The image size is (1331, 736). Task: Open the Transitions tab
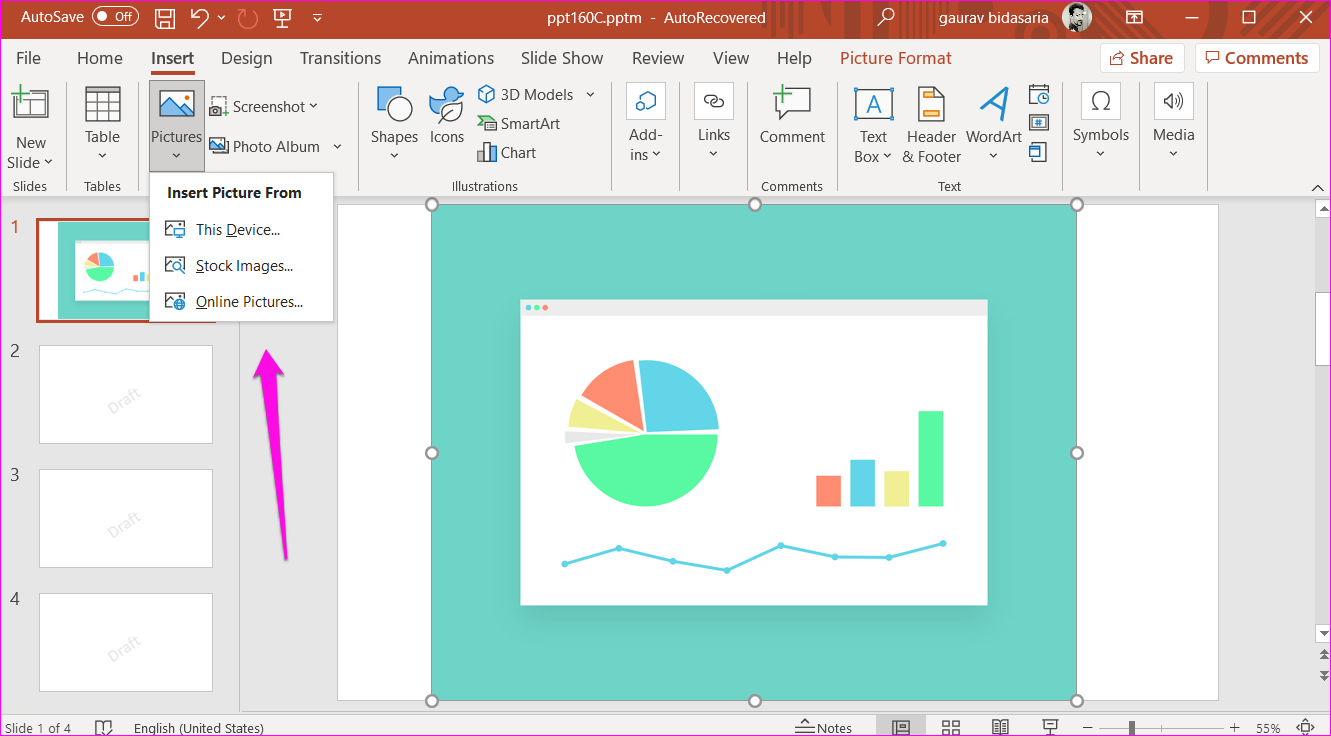click(x=340, y=58)
